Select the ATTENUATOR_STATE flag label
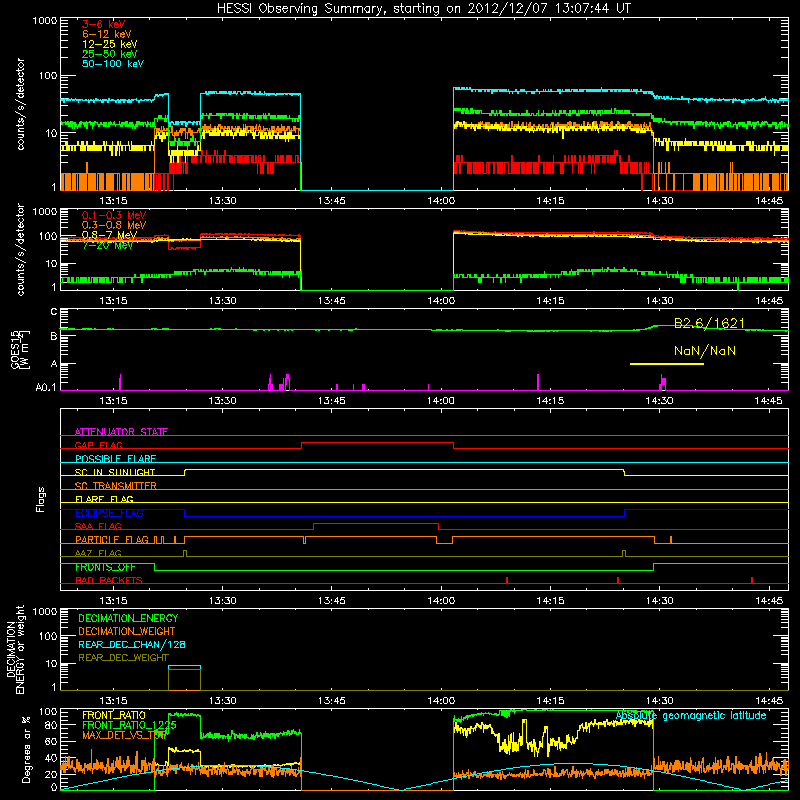This screenshot has width=800, height=800. click(x=121, y=432)
